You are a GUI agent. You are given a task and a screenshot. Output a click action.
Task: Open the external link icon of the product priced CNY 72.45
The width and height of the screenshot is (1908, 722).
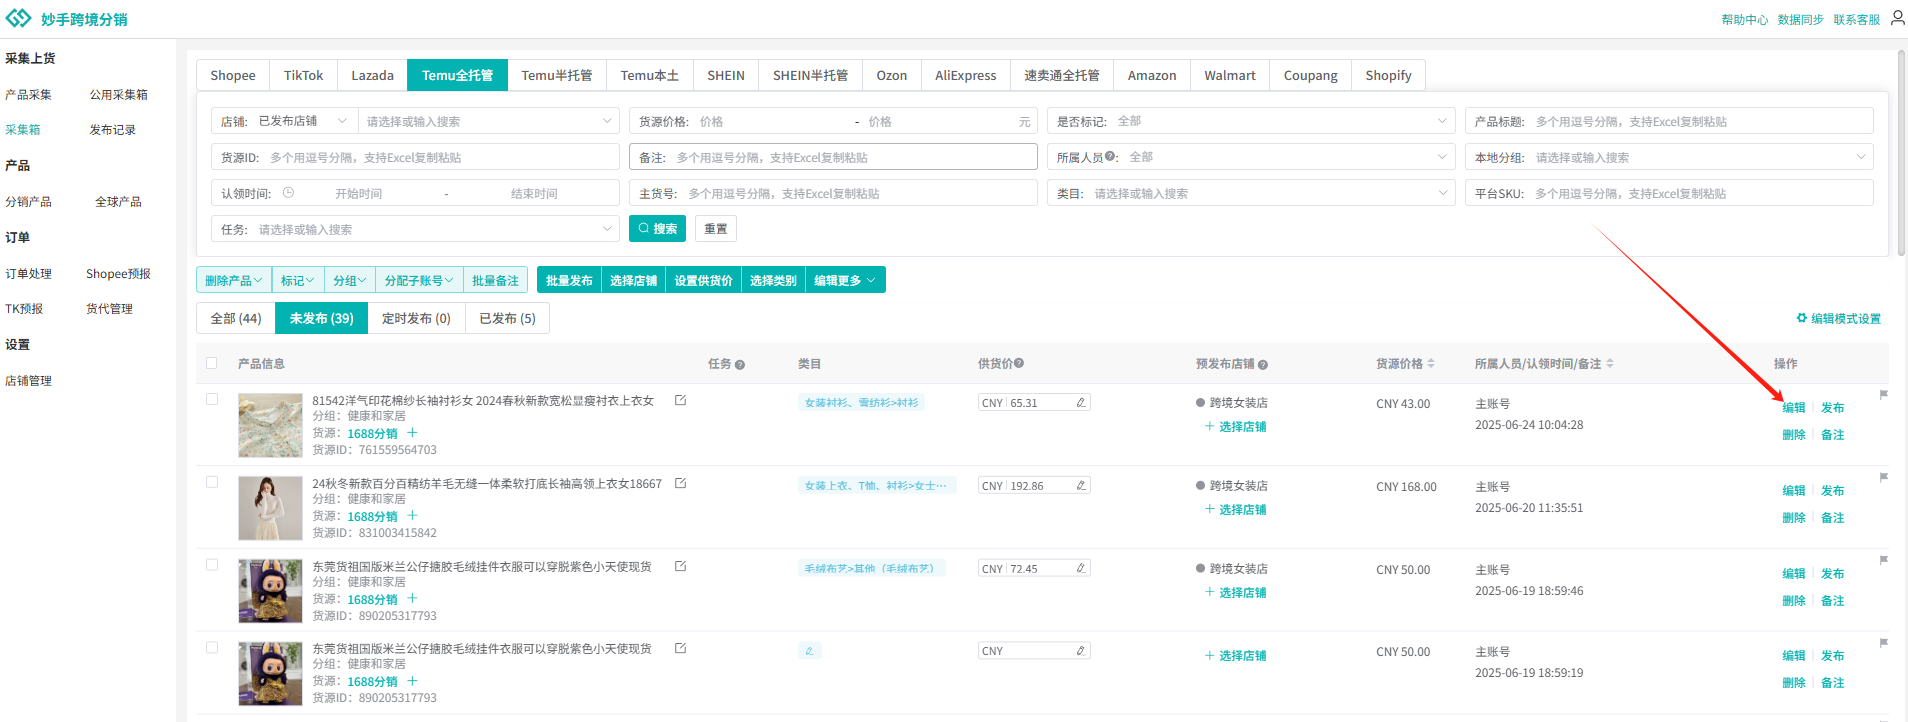[680, 566]
